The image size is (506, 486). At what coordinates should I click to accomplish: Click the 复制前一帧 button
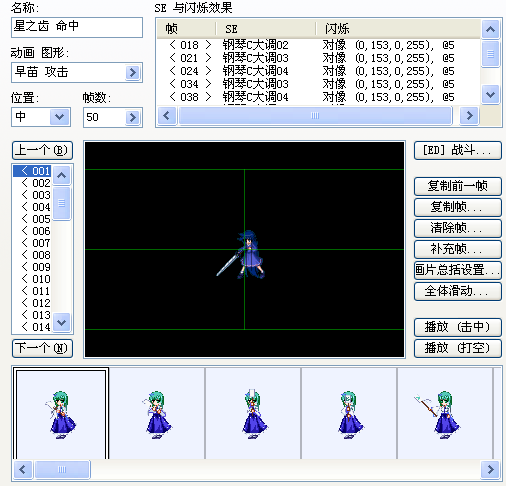tap(458, 186)
